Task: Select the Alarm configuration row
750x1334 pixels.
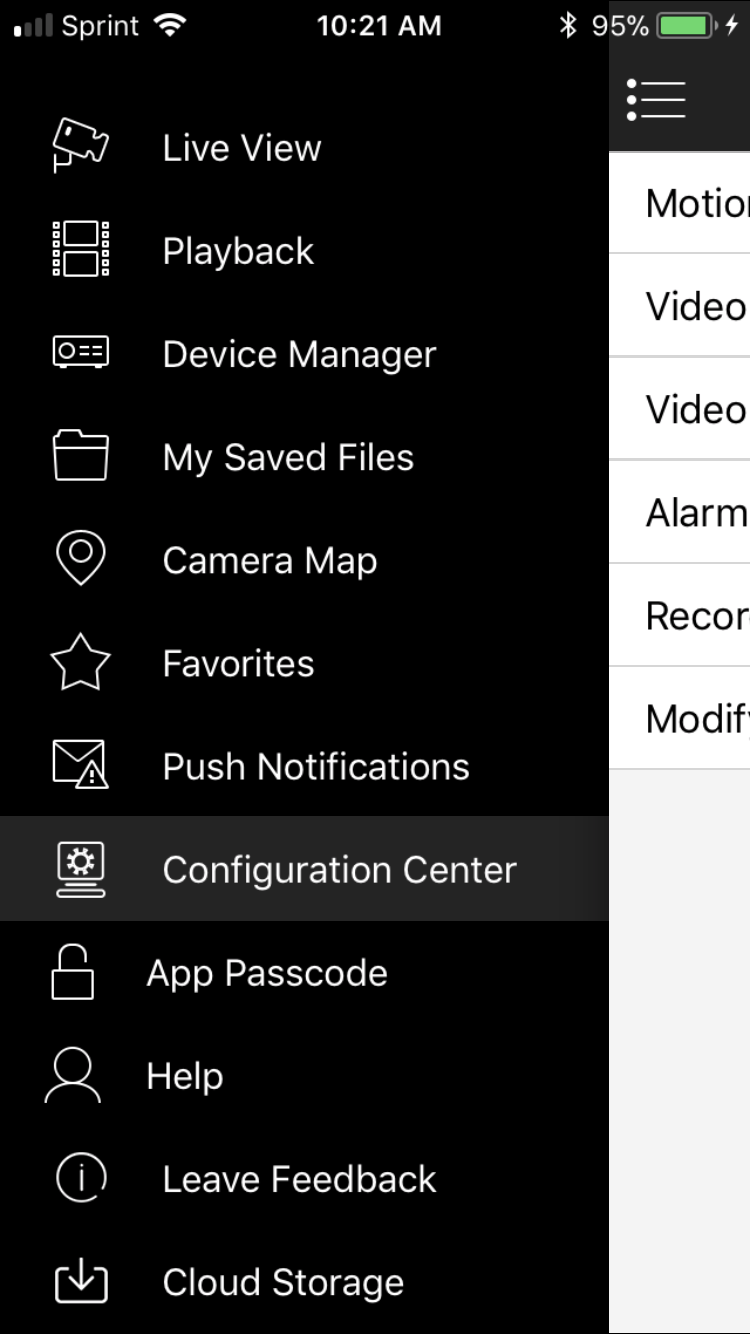Action: [680, 512]
